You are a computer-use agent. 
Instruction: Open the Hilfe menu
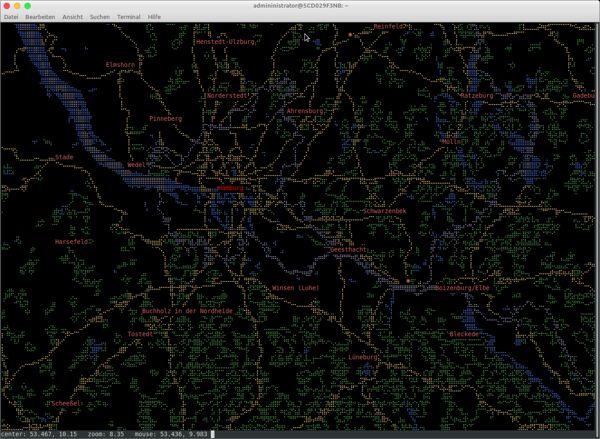pyautogui.click(x=154, y=17)
